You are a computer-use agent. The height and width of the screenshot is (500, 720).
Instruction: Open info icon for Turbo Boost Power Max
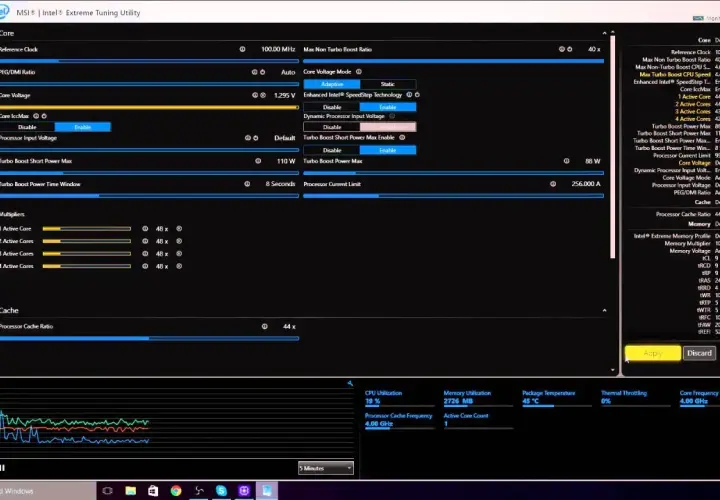(x=566, y=161)
